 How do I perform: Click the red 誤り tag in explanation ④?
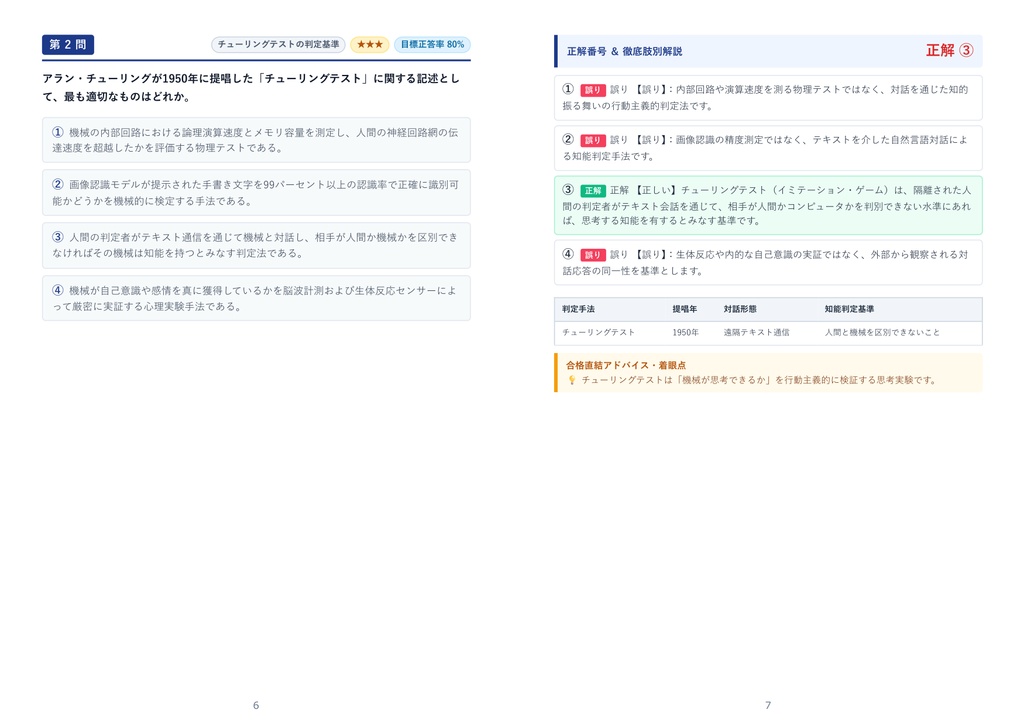pos(592,255)
